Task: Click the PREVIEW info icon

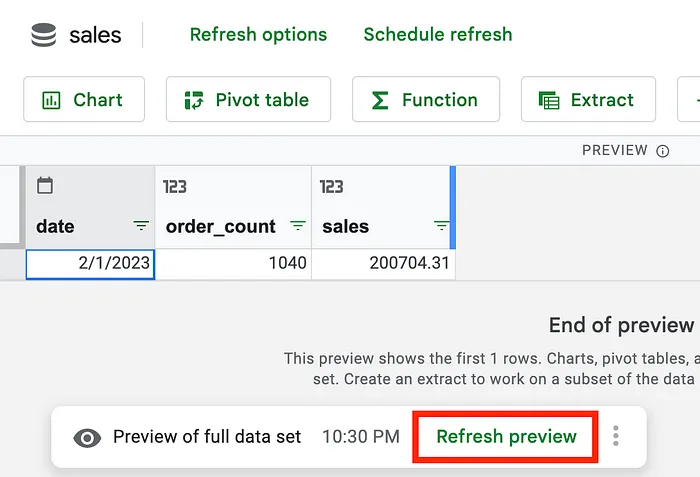Action: pyautogui.click(x=662, y=151)
